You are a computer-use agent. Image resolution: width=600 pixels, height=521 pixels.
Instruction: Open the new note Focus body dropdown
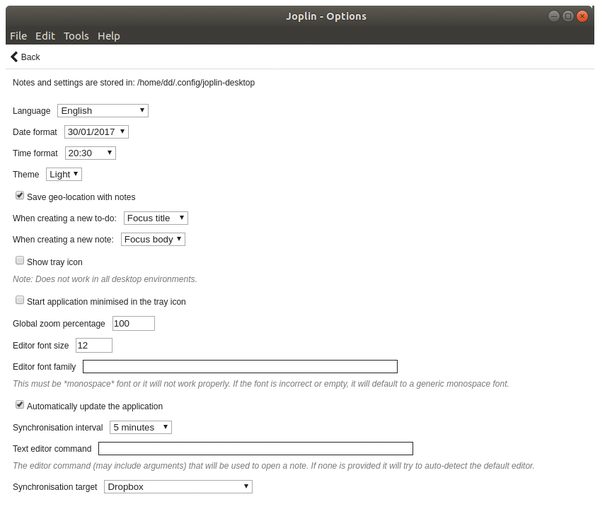[153, 239]
